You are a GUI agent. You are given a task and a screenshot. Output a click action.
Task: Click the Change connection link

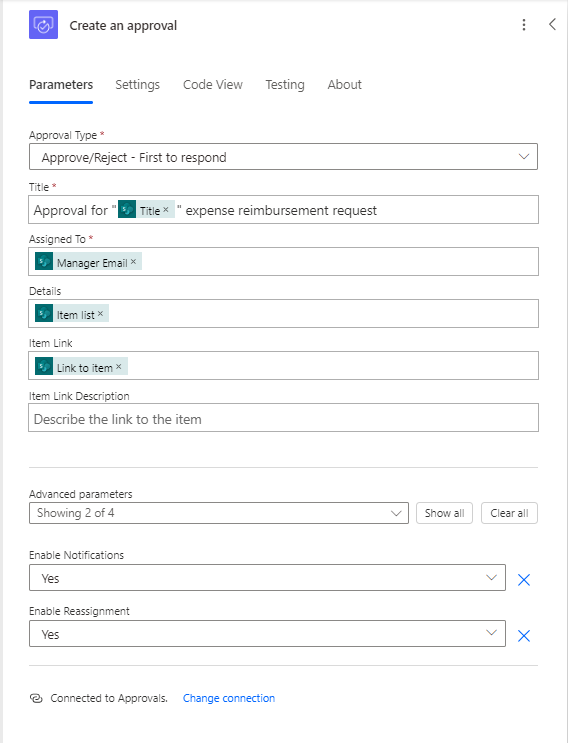tap(229, 698)
